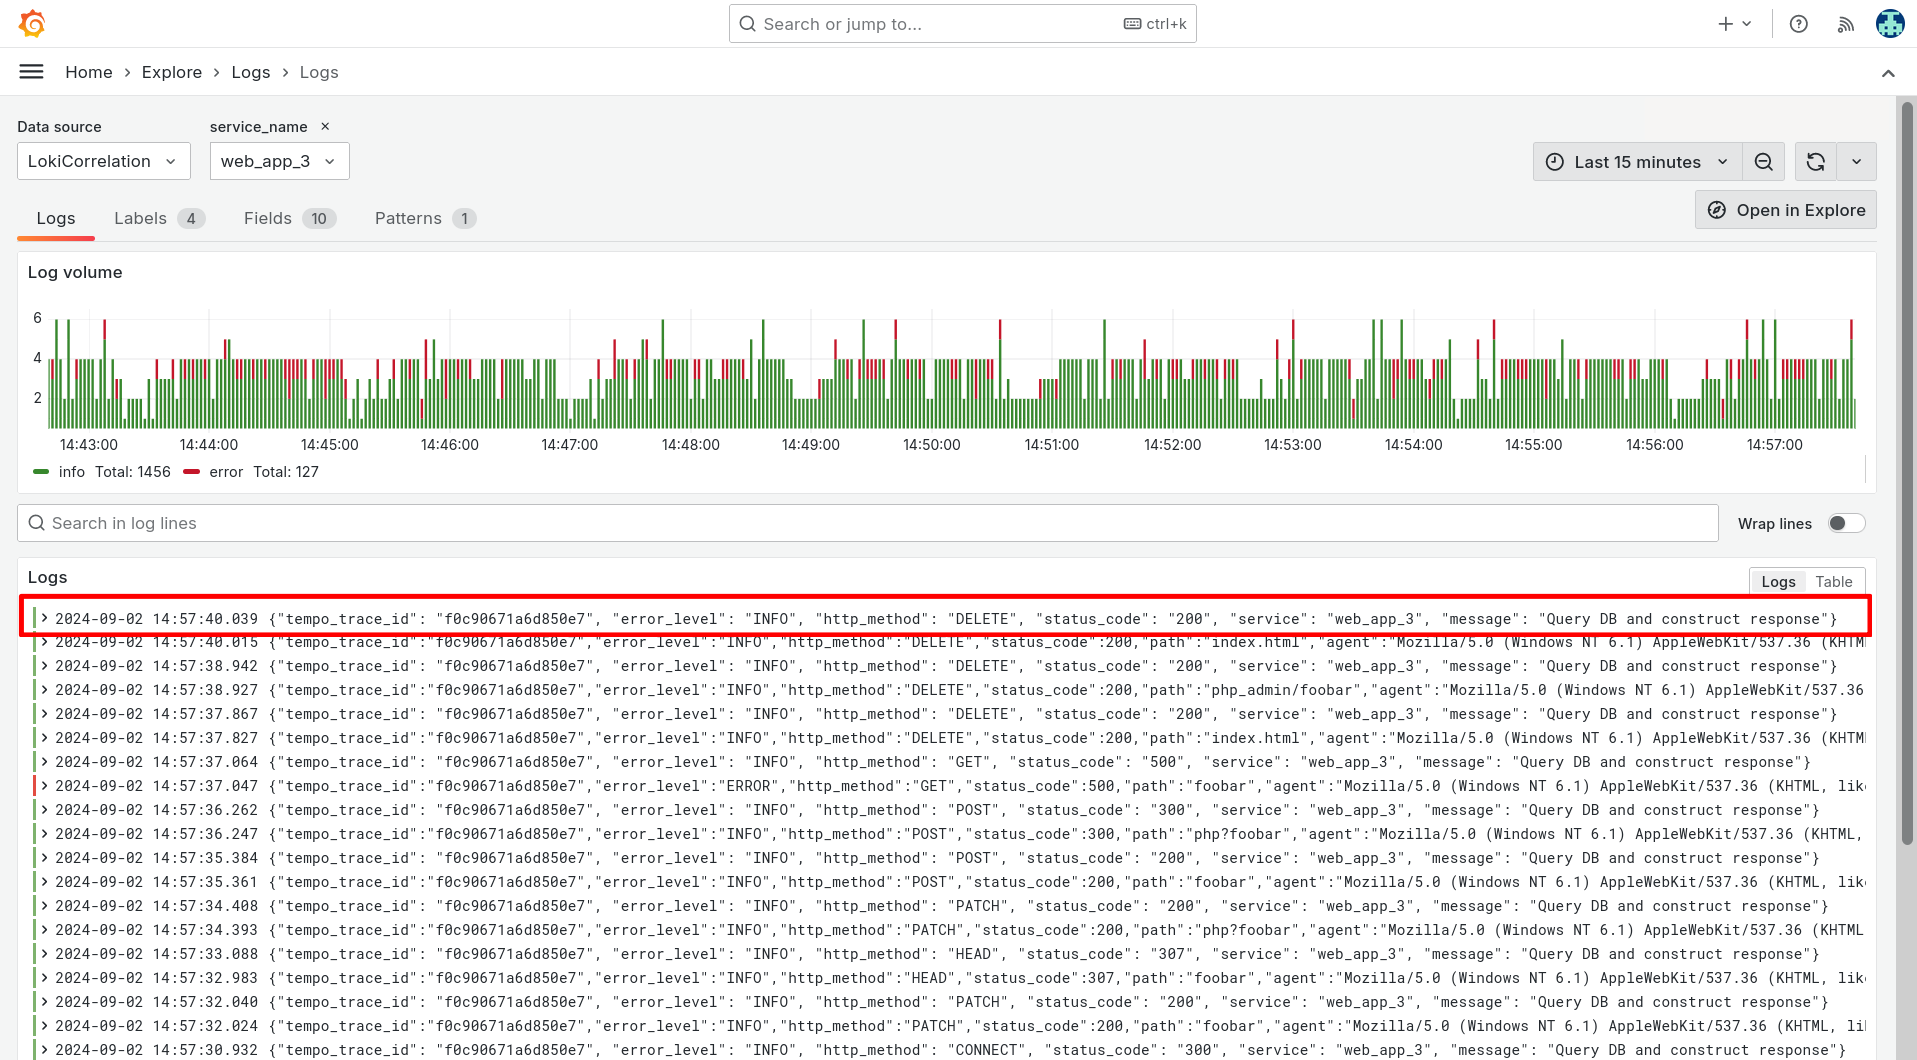Click the 14:50:00 time axis label
This screenshot has height=1060, width=1917.
931,445
